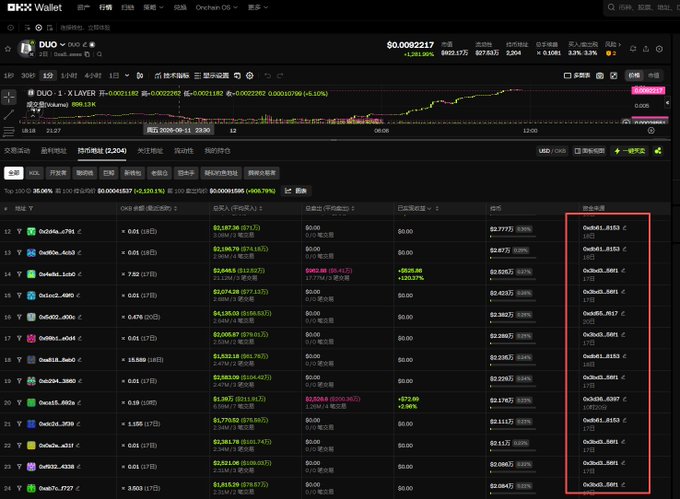The width and height of the screenshot is (680, 499).
Task: Jump chart to latest bar
Action: [651, 130]
